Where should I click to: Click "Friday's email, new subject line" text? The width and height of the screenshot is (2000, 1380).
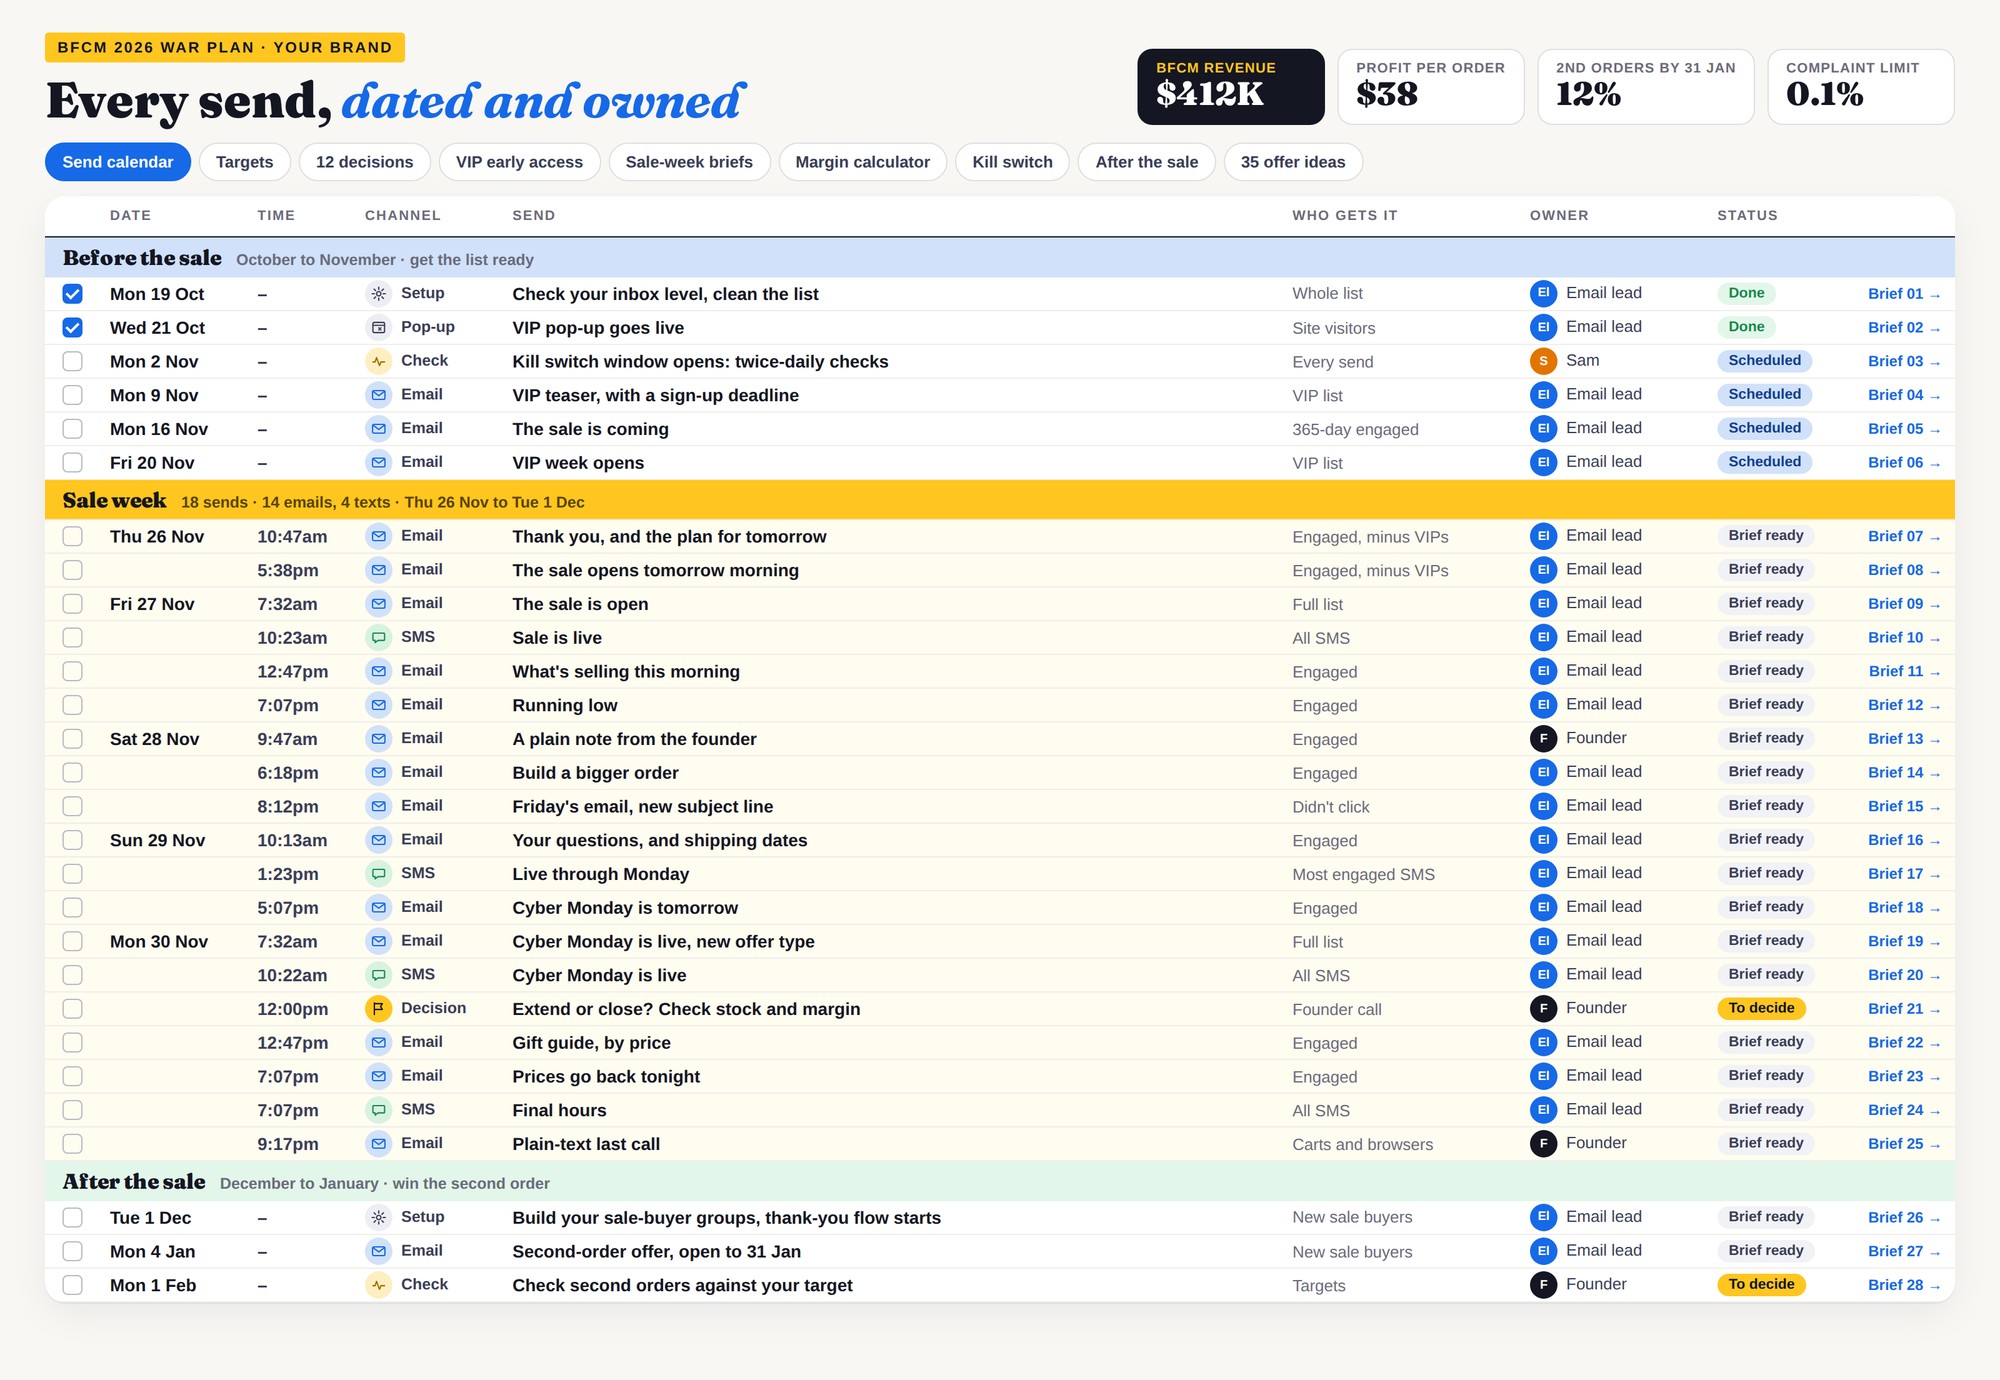tap(642, 807)
